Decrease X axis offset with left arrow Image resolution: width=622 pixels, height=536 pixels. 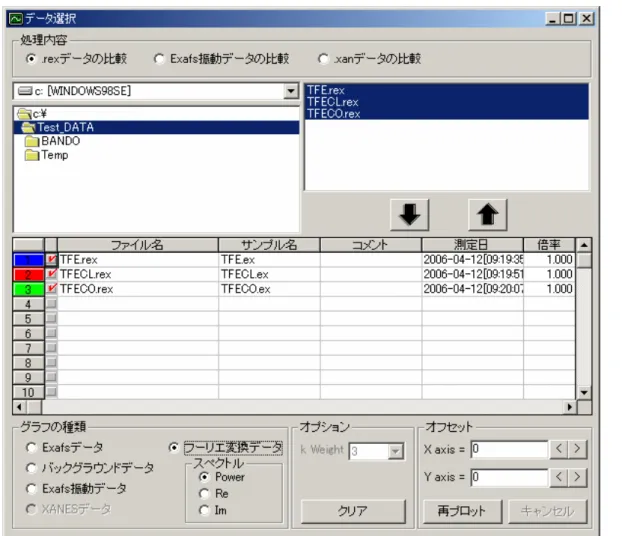(559, 449)
